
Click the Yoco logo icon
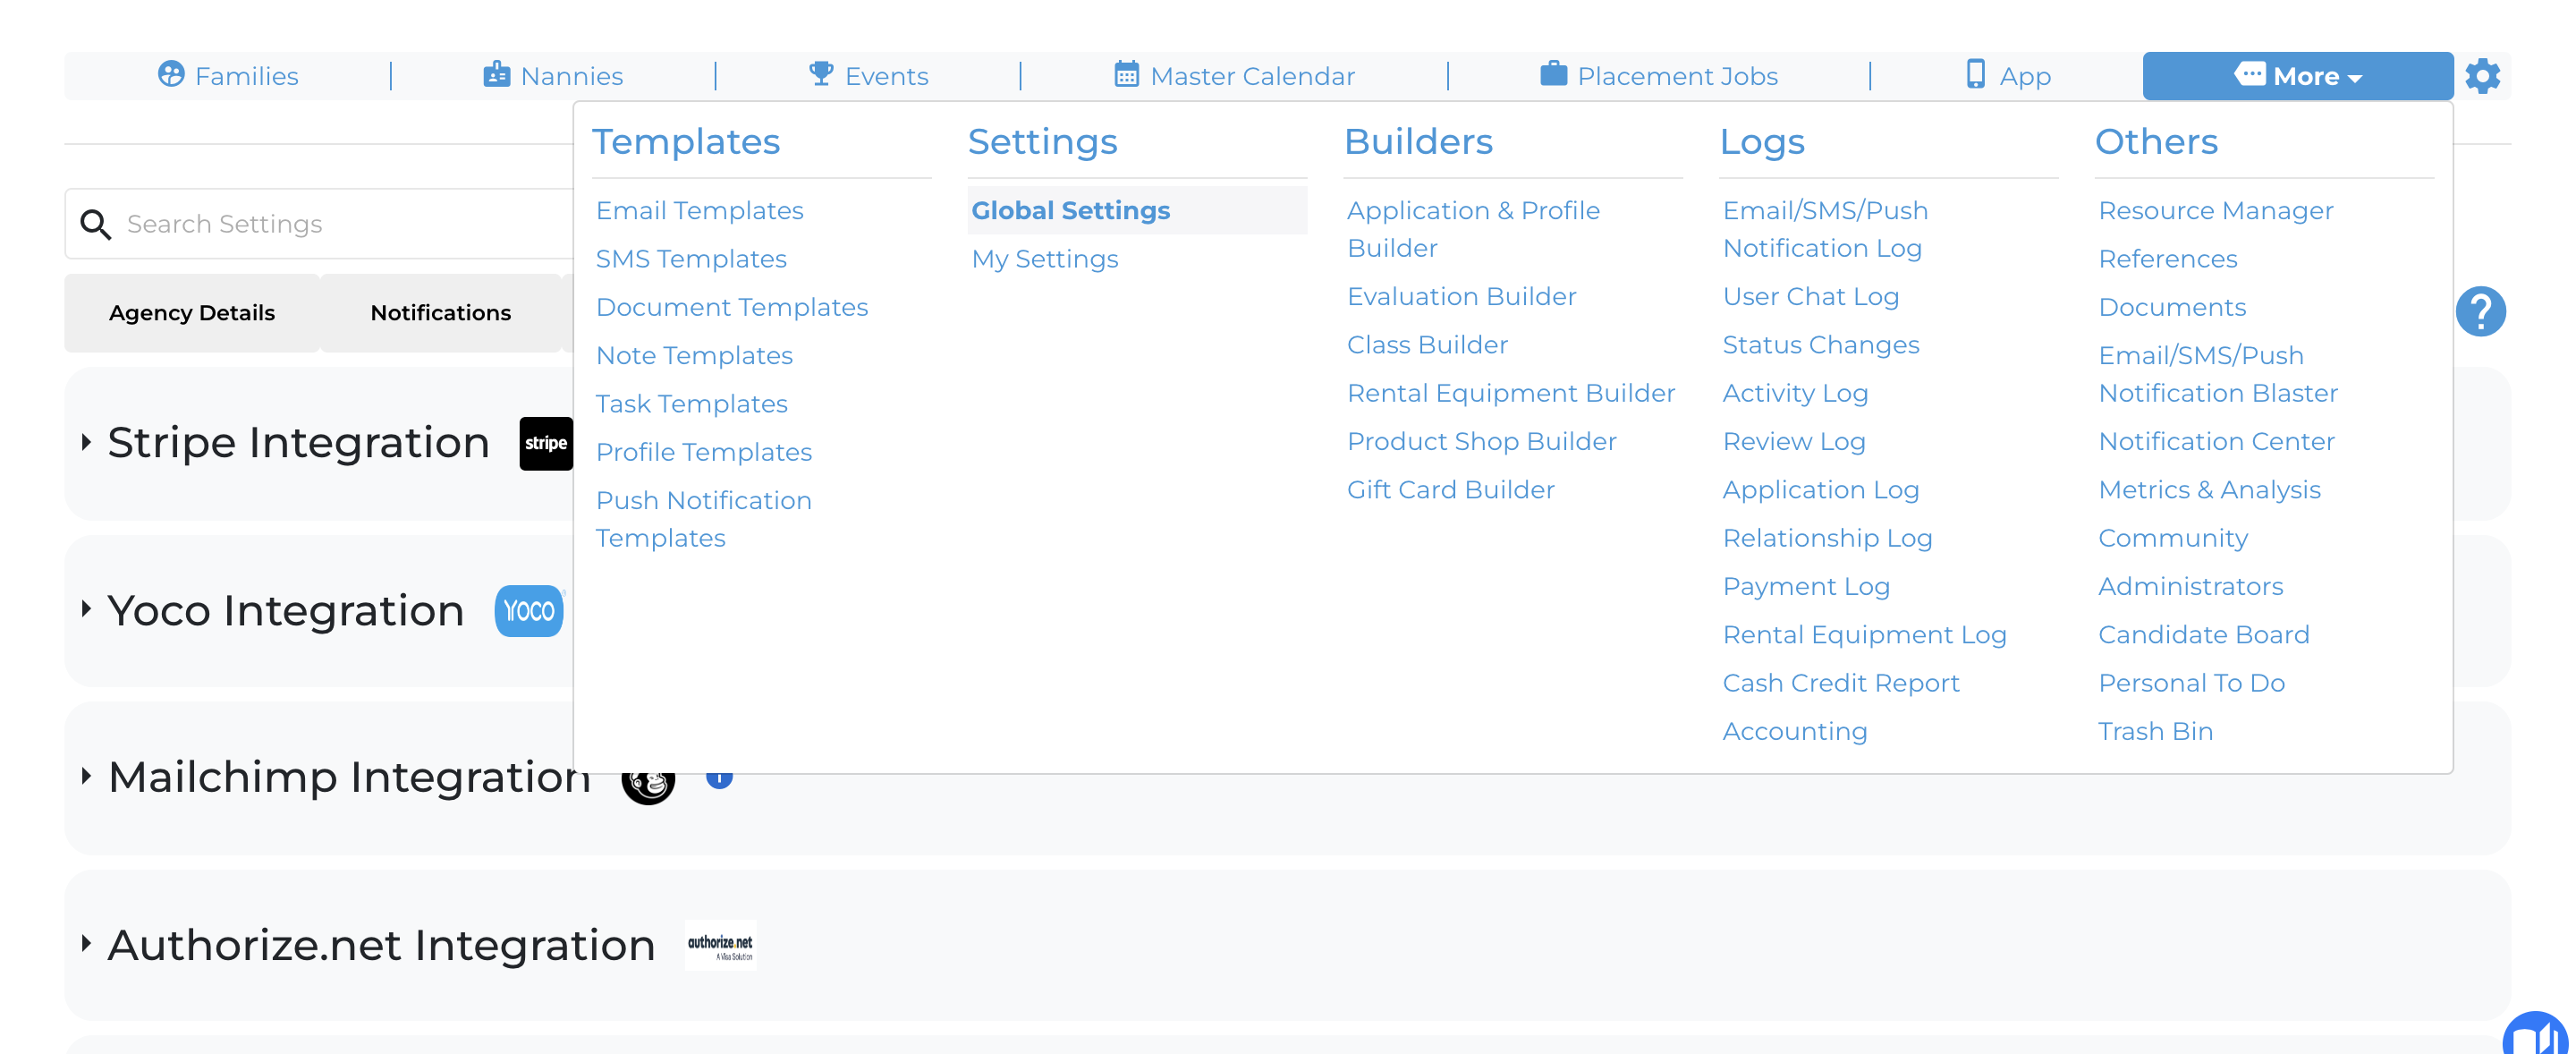coord(529,610)
